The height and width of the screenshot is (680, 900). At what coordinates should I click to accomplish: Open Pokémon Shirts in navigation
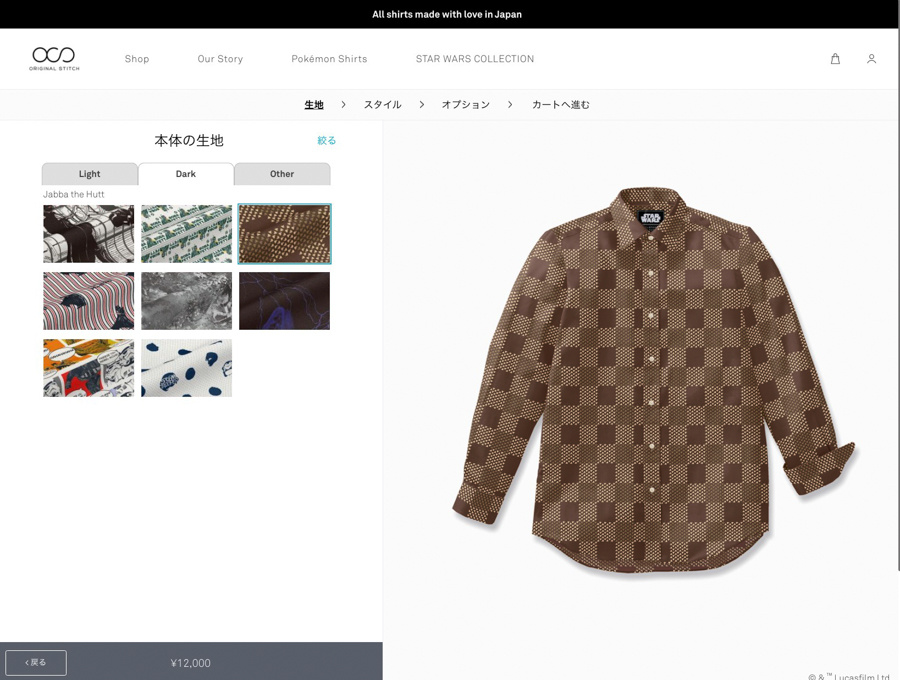coord(329,59)
